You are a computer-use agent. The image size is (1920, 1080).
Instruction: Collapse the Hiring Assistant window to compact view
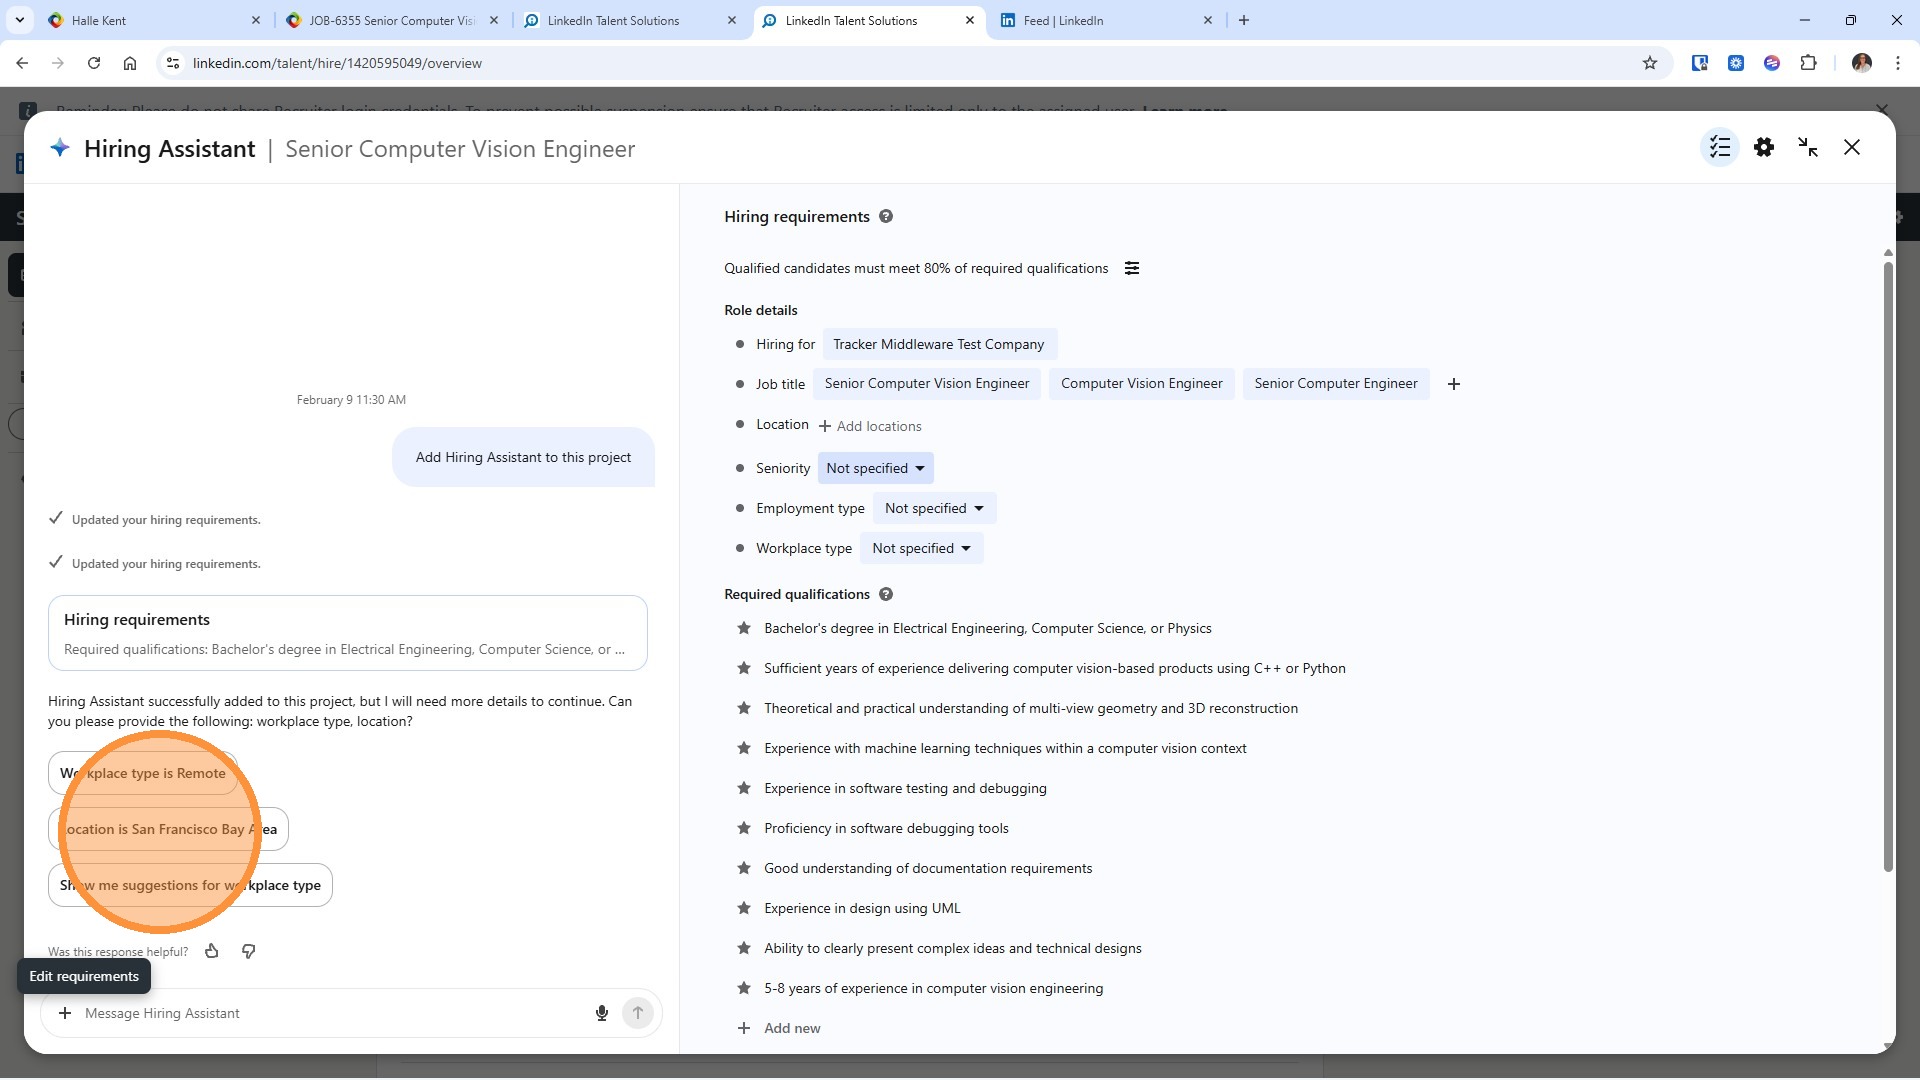(1808, 148)
